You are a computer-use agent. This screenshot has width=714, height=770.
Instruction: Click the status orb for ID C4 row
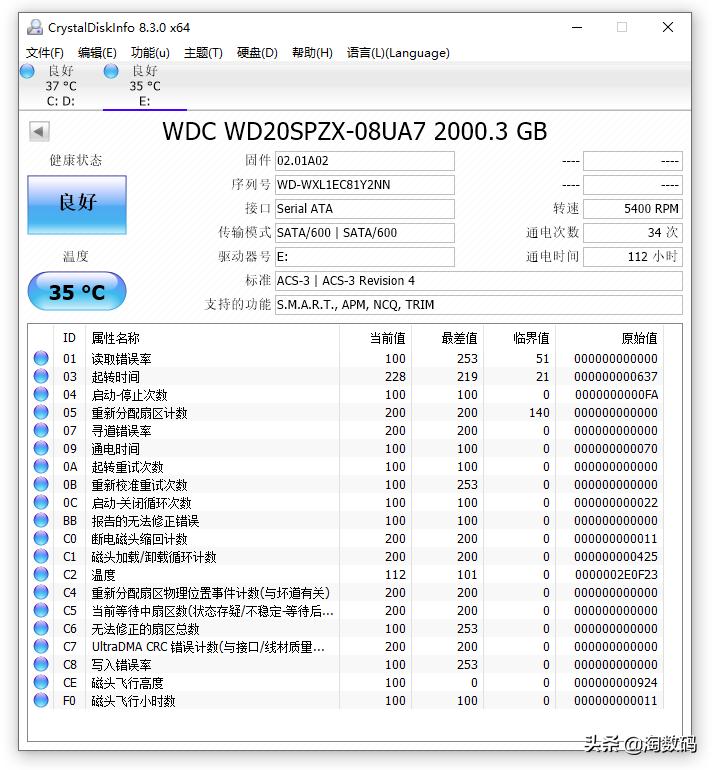tap(41, 592)
